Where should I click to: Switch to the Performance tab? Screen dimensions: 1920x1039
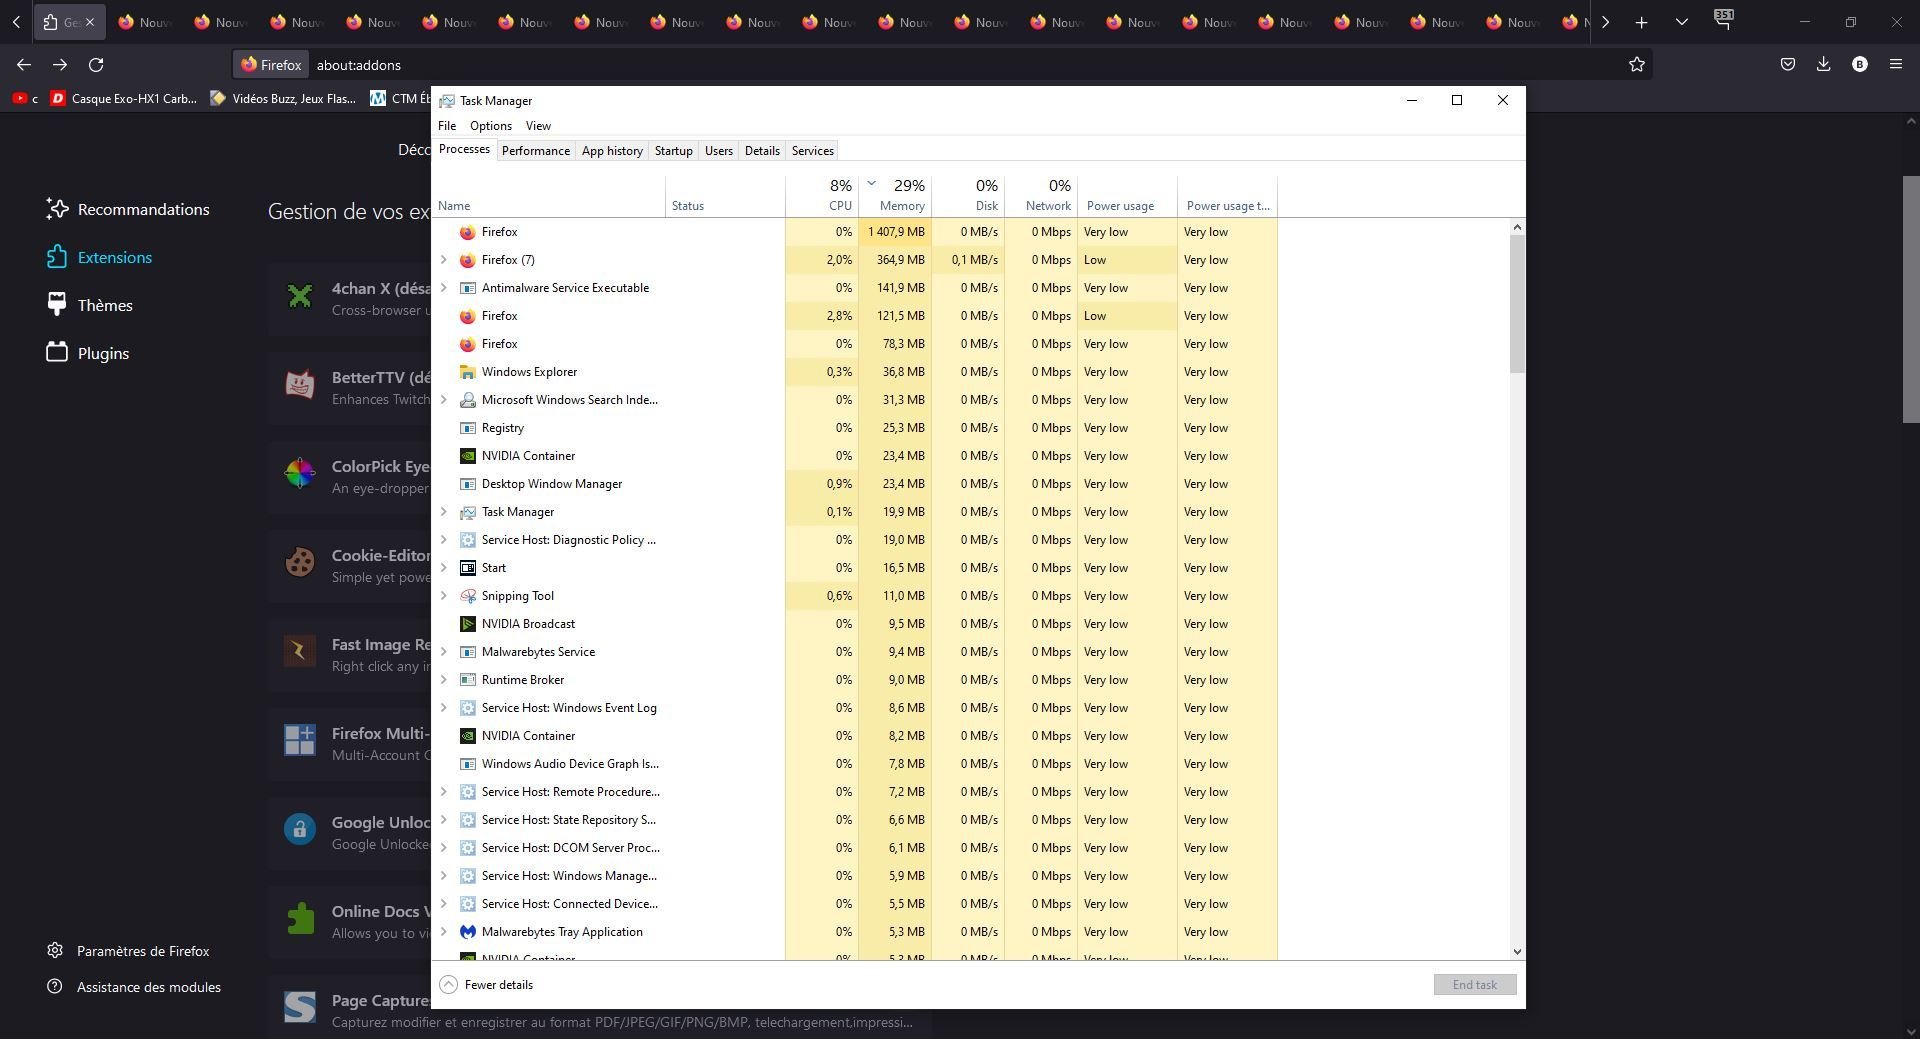coord(535,151)
